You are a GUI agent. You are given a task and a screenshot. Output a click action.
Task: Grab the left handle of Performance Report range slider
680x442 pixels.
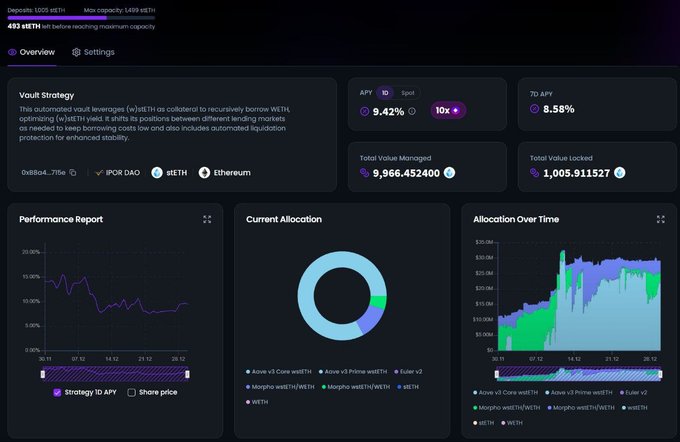42,373
